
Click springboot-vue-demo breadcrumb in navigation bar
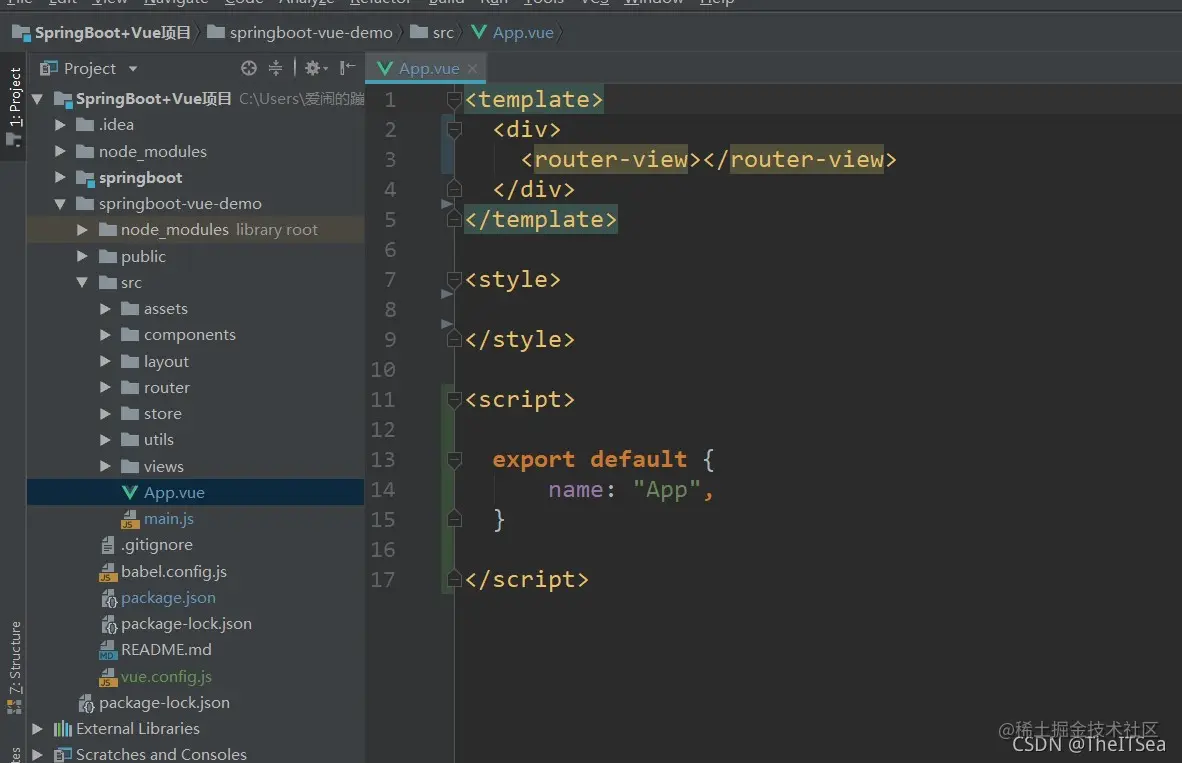pos(300,32)
